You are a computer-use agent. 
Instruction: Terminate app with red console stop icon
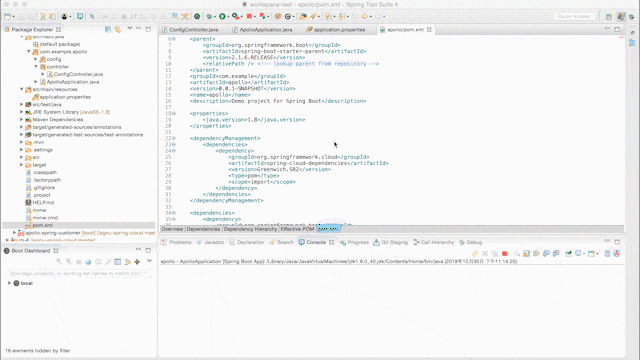click(504, 253)
